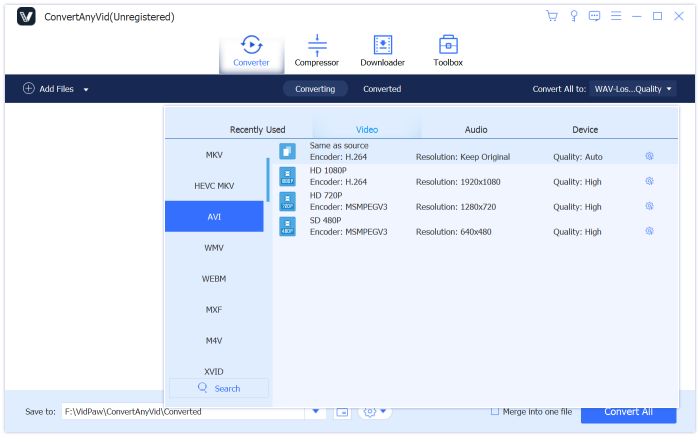Click Resolution: 1280x720 text
This screenshot has width=700, height=437.
click(456, 207)
